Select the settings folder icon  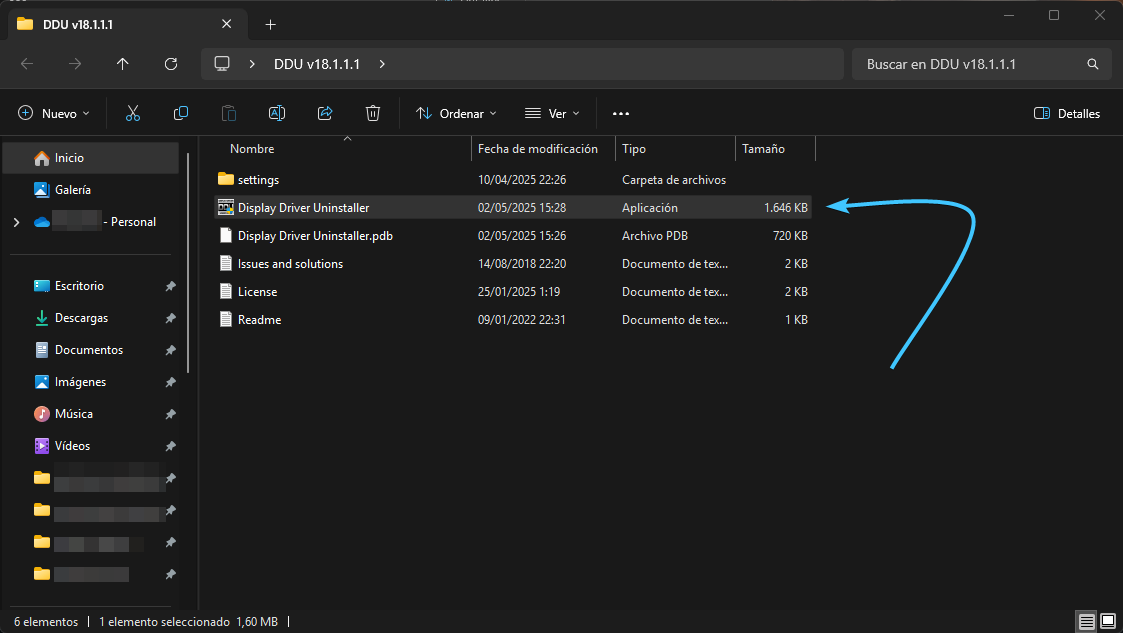click(226, 179)
